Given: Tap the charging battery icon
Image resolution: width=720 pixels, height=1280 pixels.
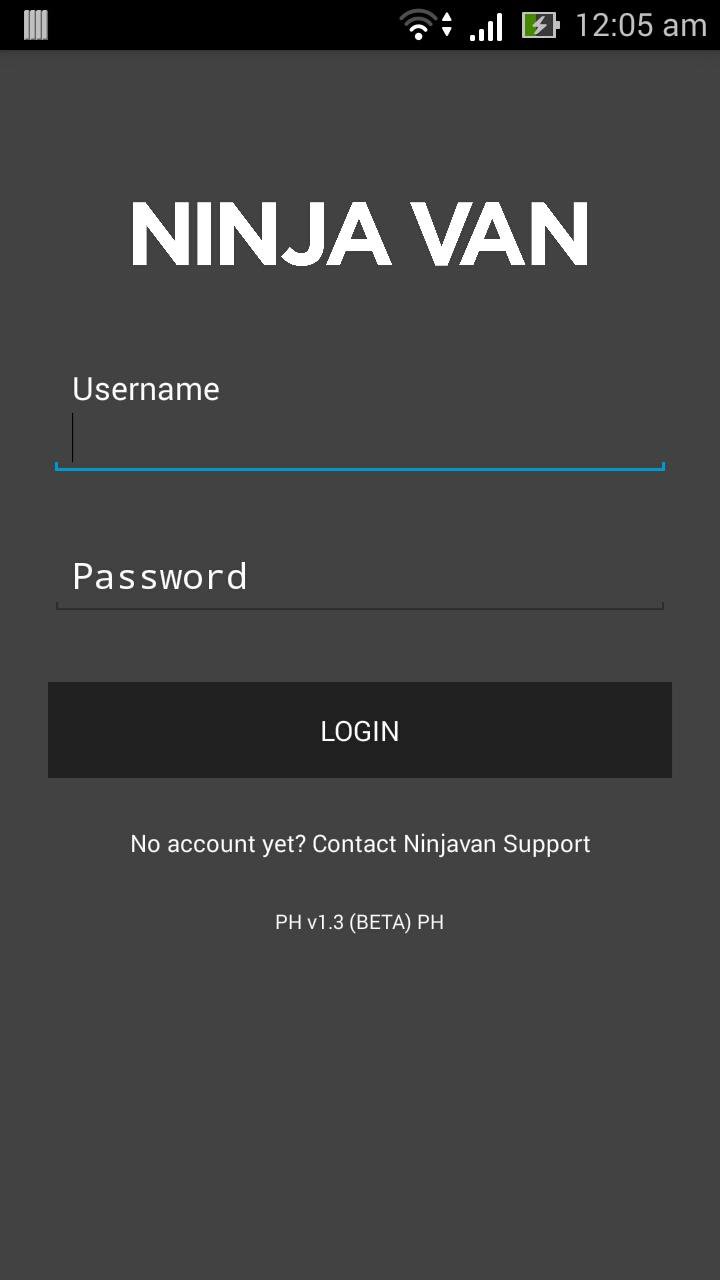Looking at the screenshot, I should (x=540, y=25).
